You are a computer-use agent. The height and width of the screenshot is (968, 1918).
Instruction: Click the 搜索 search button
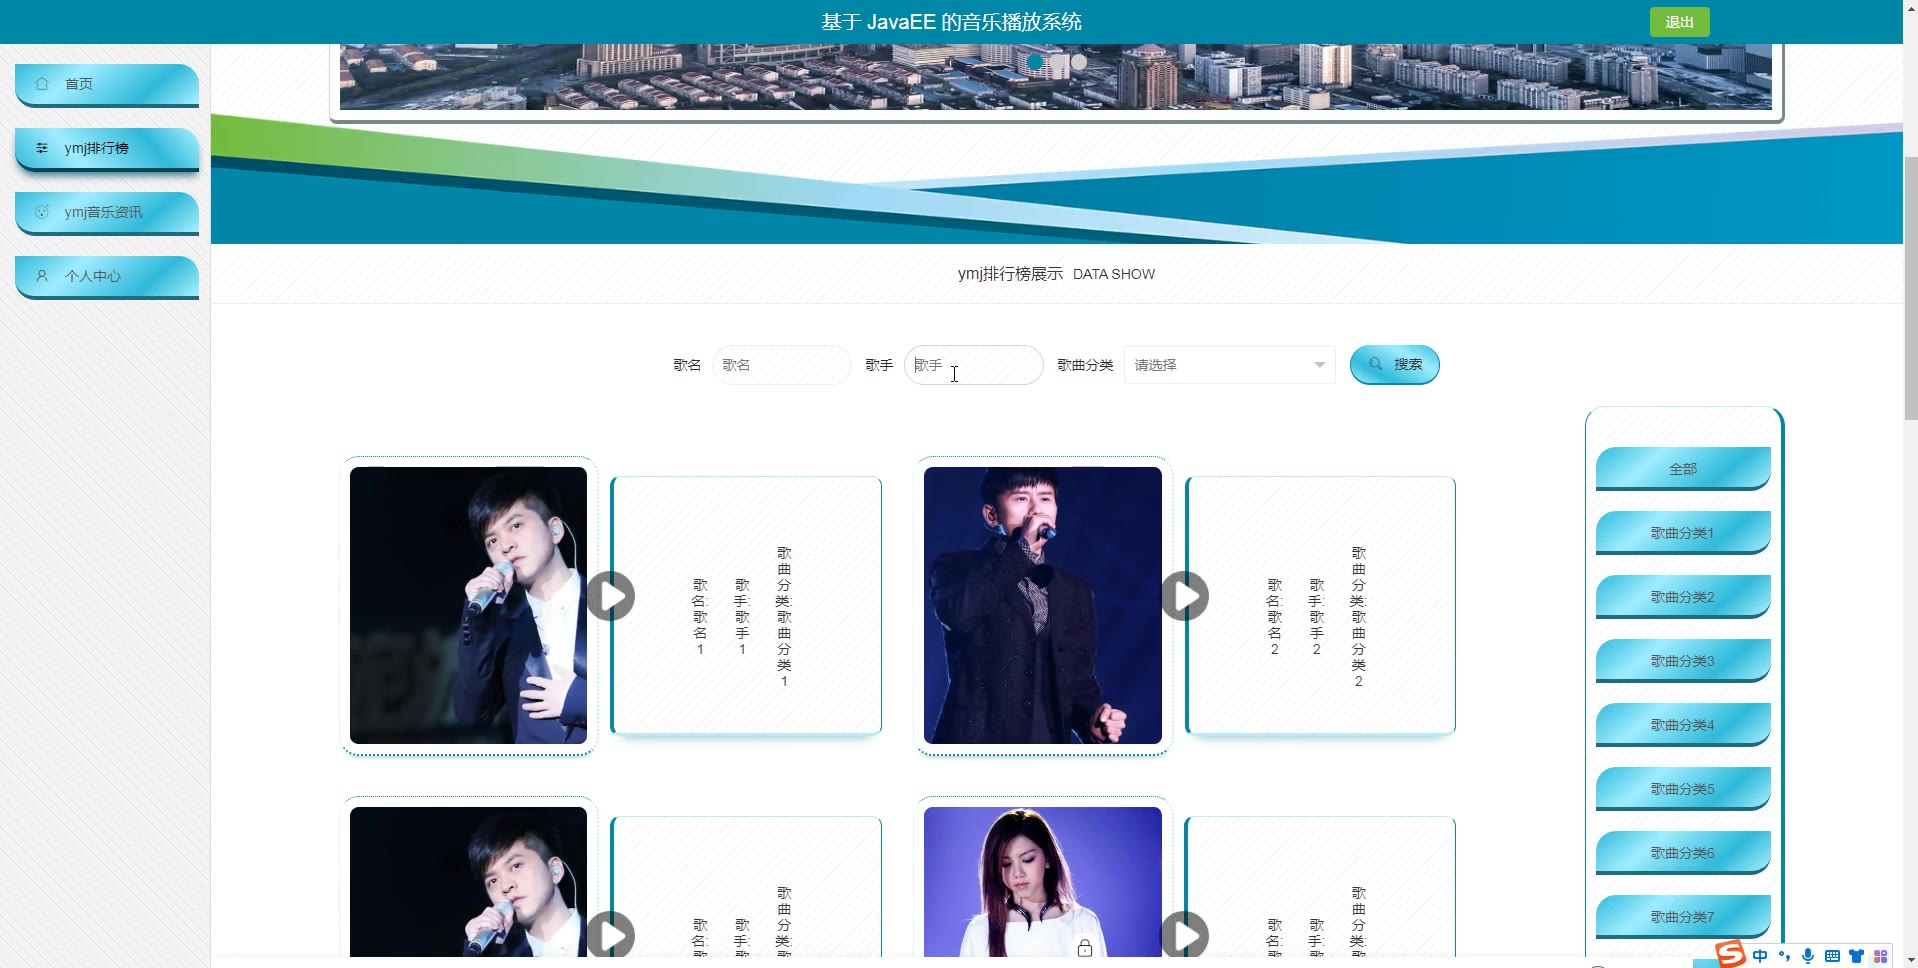[1394, 365]
